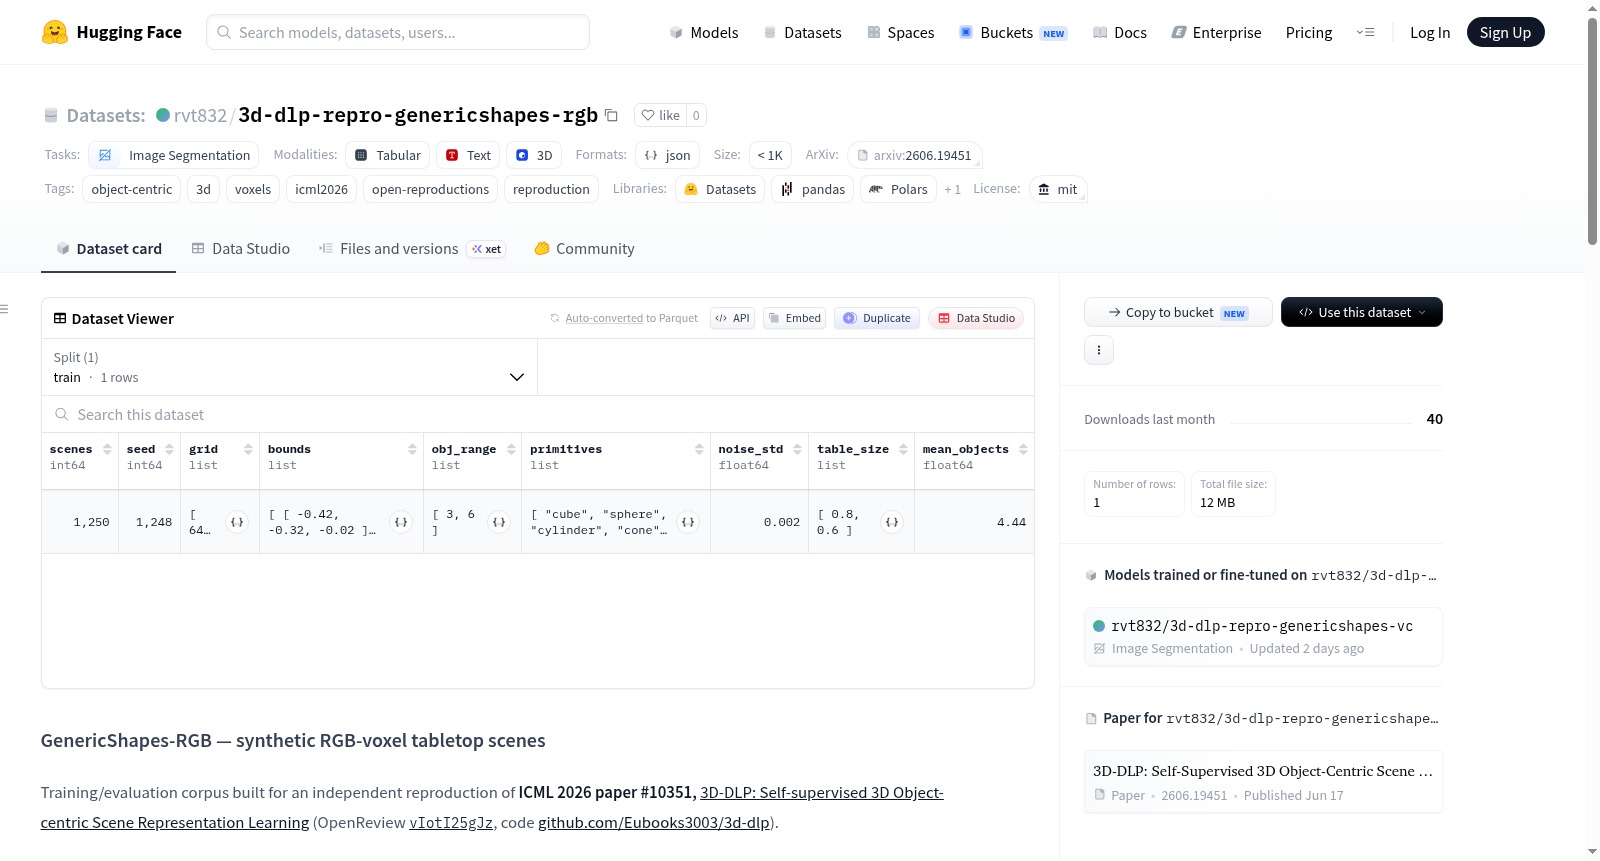Duplicate the dataset
Viewport: 1600px width, 861px height.
click(x=877, y=318)
